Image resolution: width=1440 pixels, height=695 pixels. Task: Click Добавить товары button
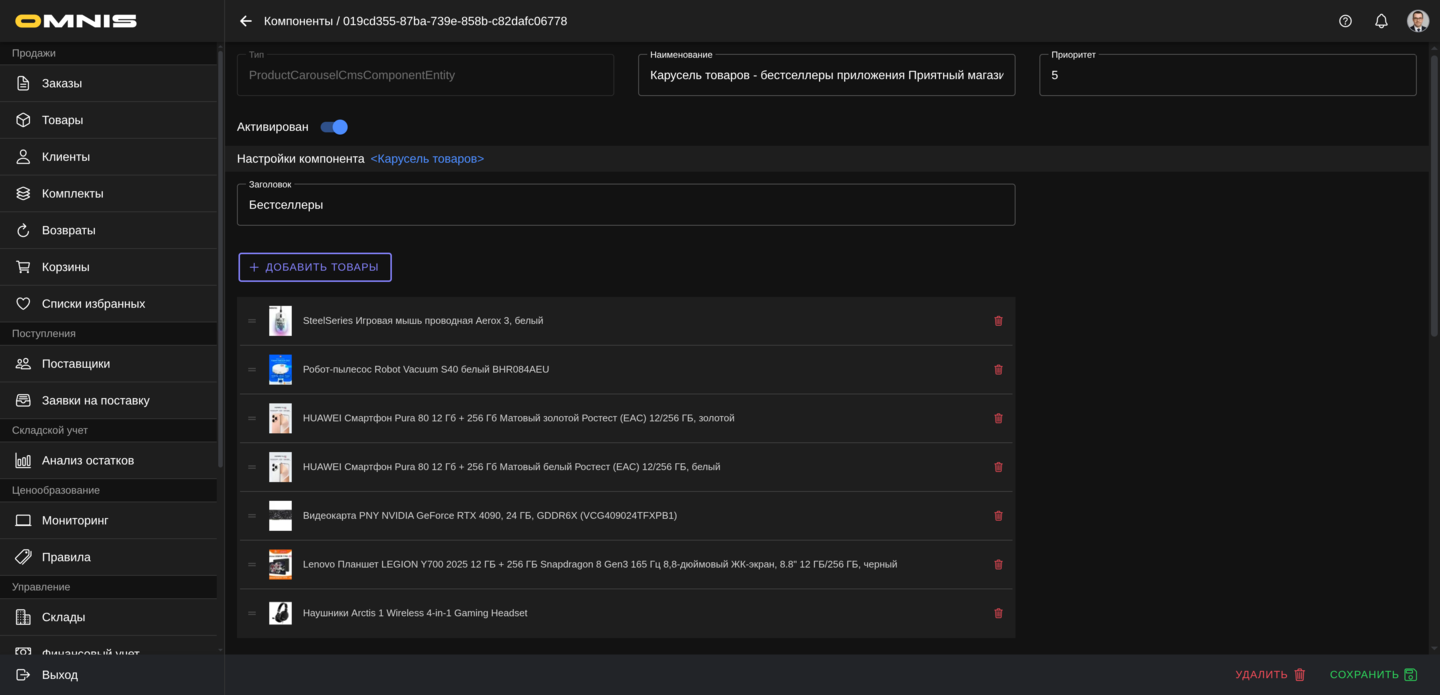click(x=314, y=267)
